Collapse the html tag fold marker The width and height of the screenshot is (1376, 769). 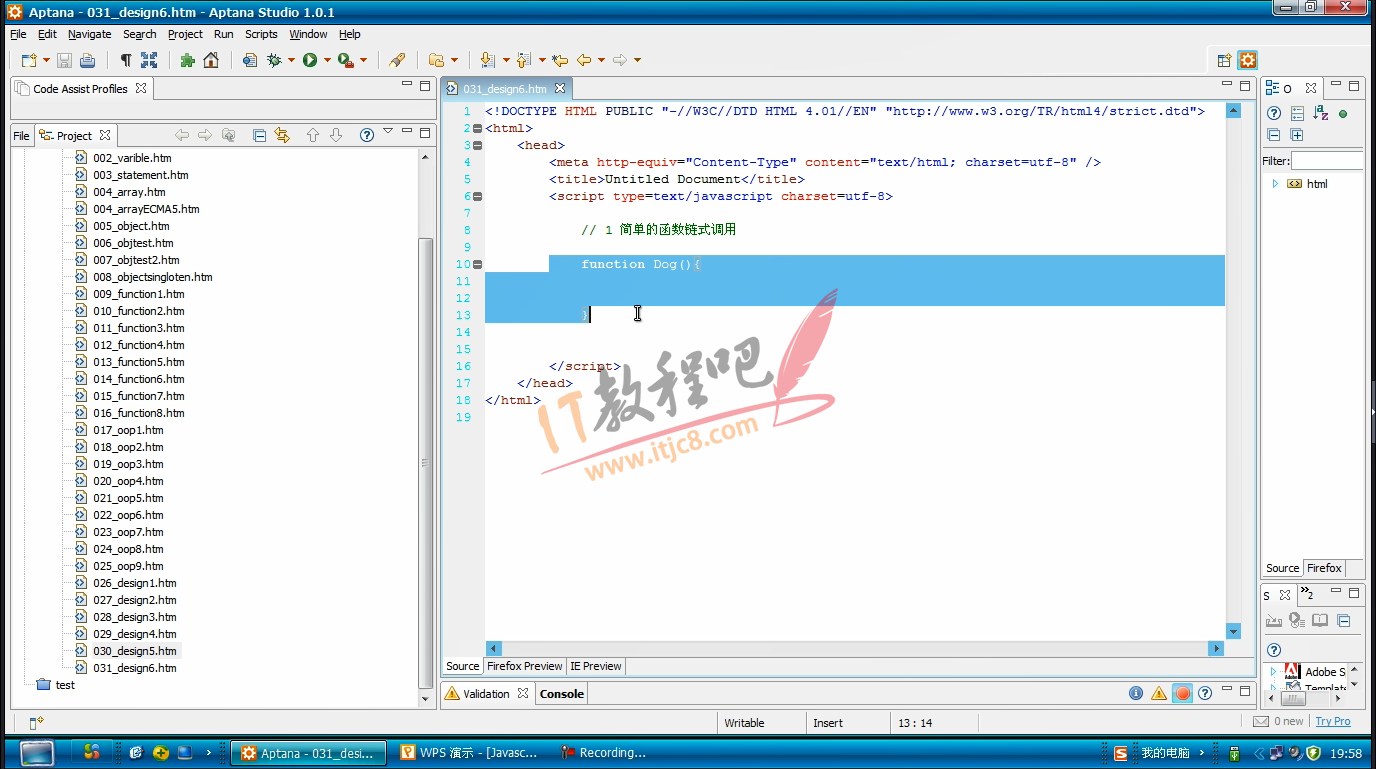[x=477, y=128]
